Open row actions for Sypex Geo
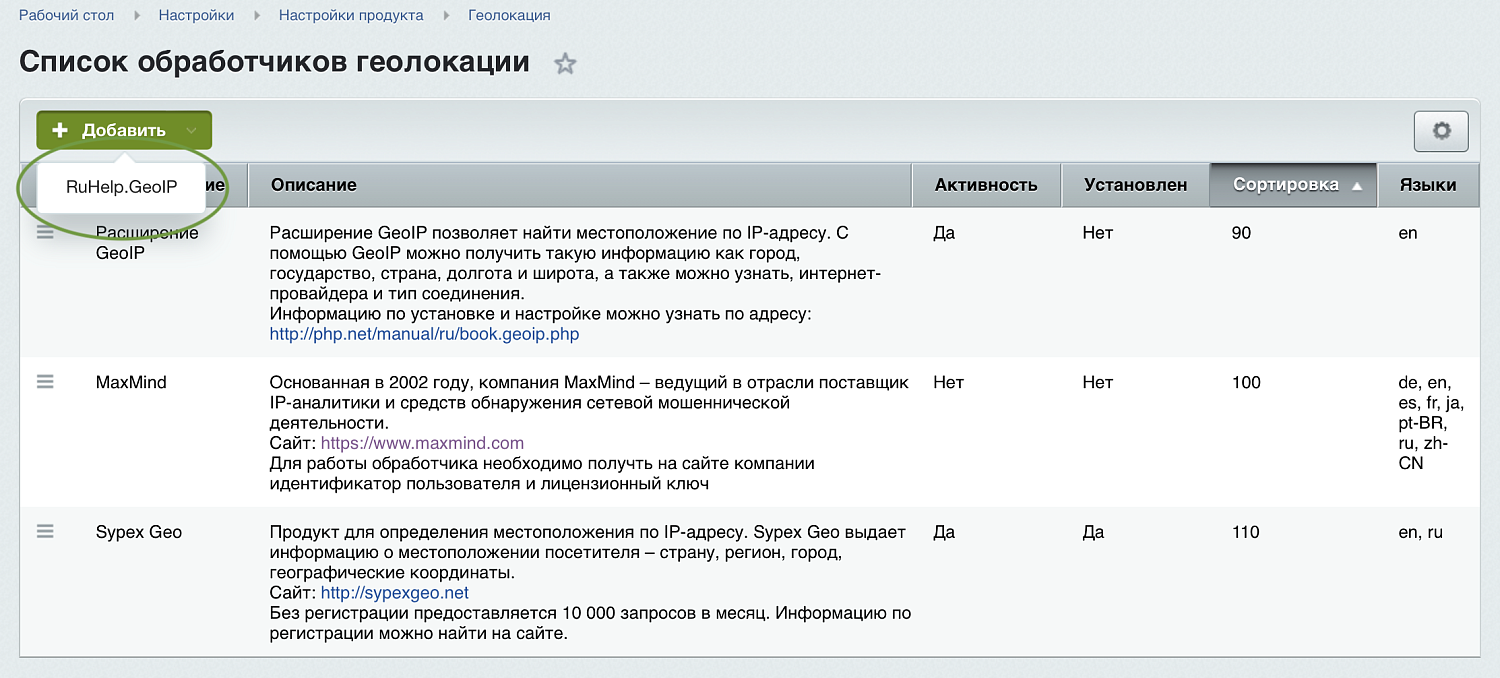This screenshot has width=1500, height=678. (45, 531)
